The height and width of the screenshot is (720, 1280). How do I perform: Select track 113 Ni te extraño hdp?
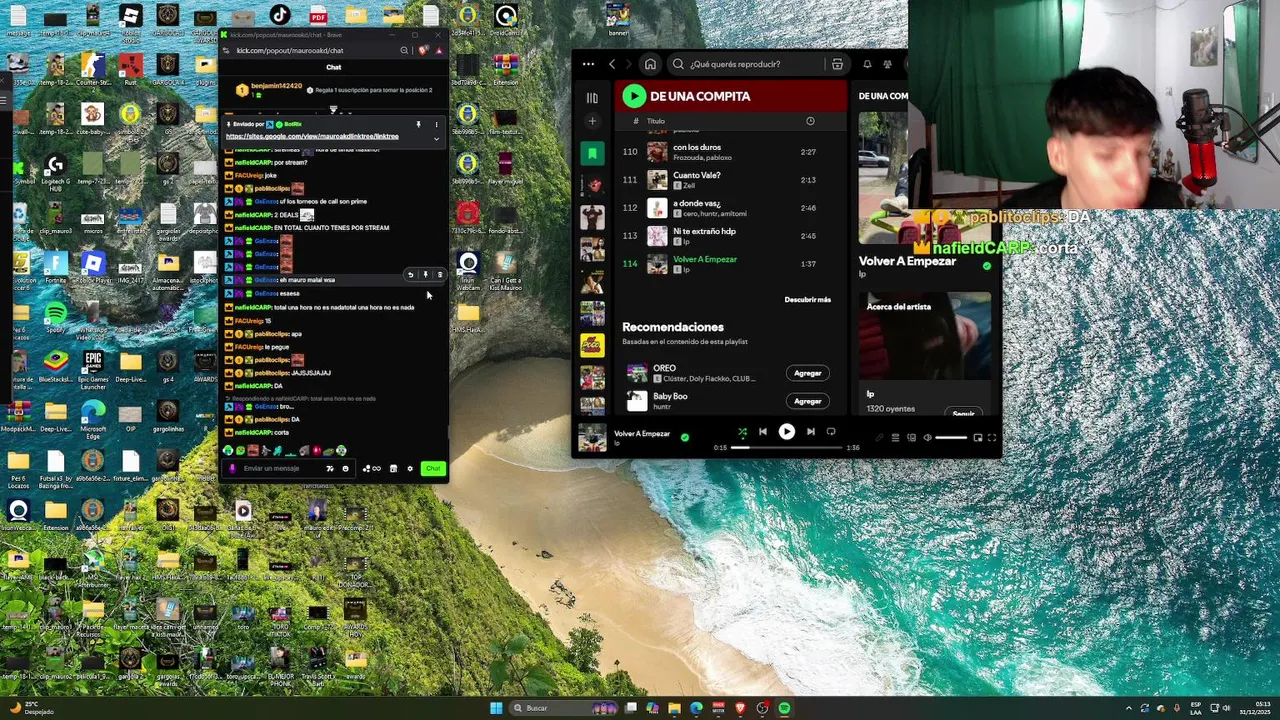(732, 236)
